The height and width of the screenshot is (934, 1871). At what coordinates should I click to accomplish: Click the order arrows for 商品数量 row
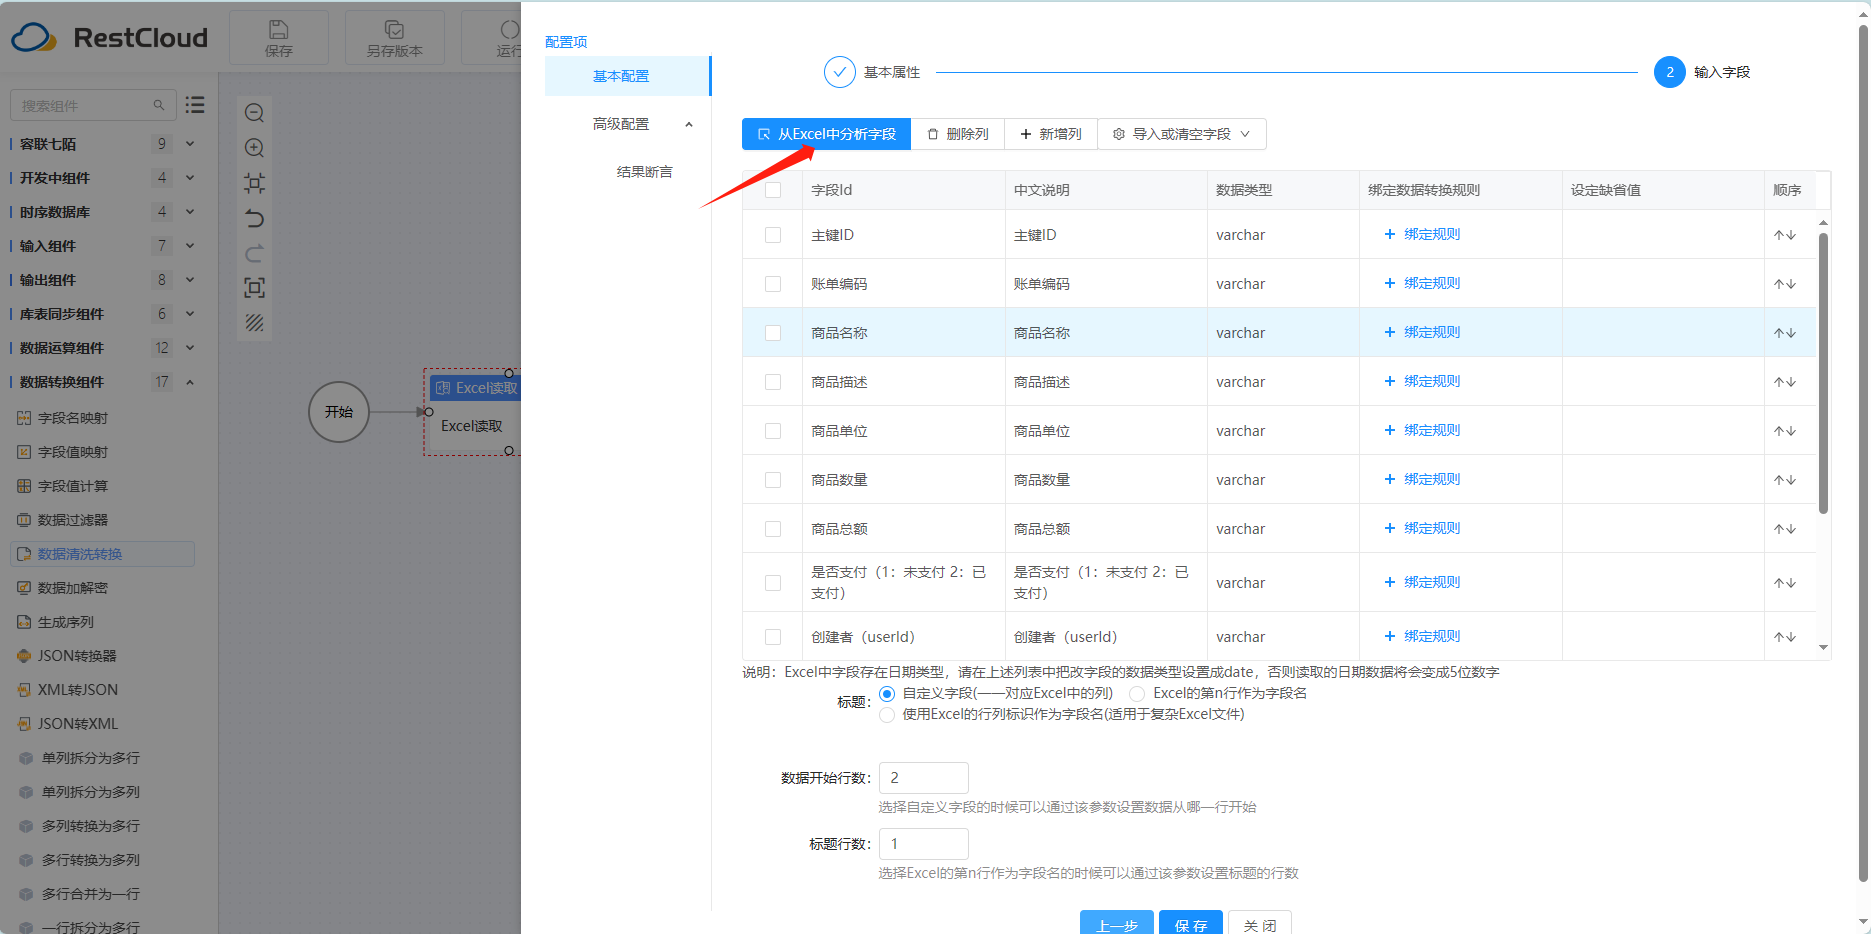click(x=1785, y=480)
